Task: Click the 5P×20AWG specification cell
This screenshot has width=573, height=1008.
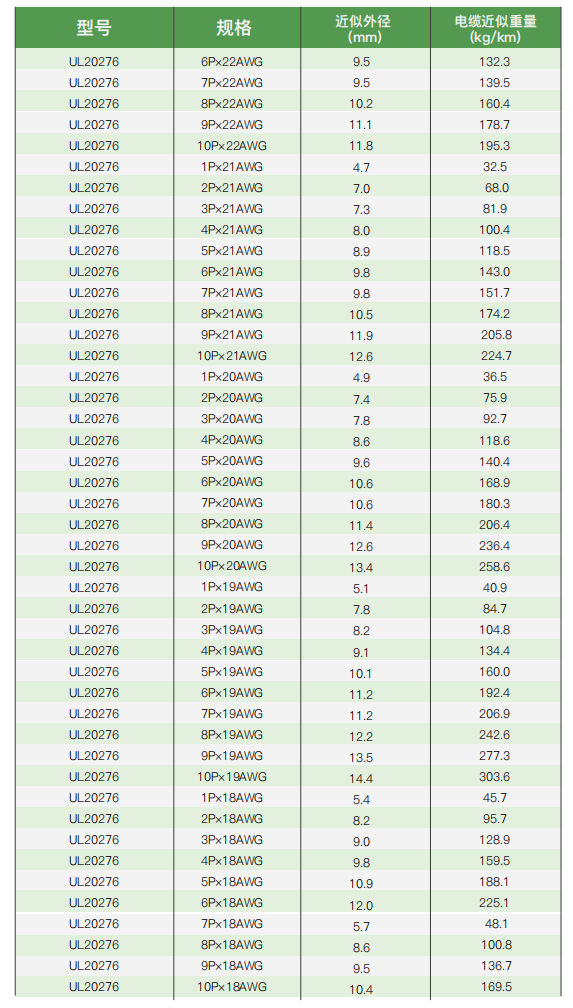Action: tap(232, 461)
